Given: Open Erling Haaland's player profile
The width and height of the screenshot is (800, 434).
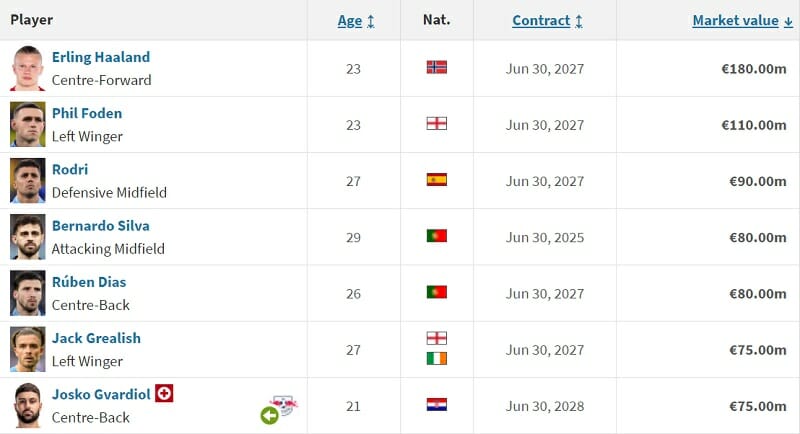Looking at the screenshot, I should click(100, 57).
